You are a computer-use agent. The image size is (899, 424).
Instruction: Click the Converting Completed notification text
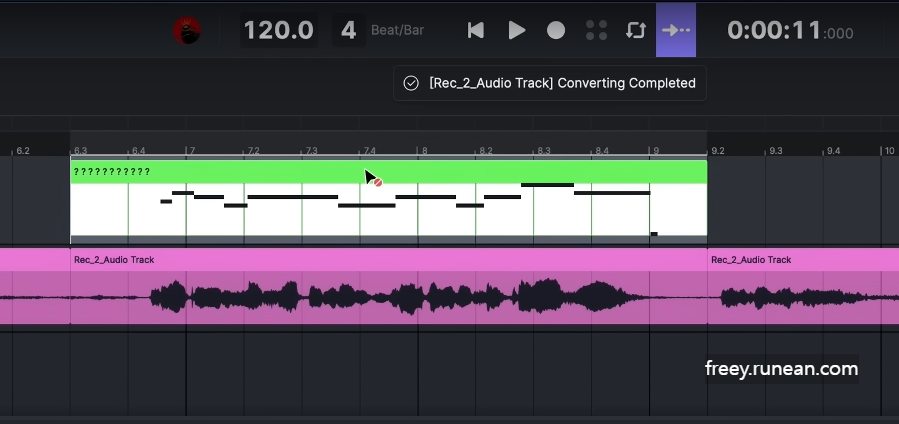[x=562, y=83]
